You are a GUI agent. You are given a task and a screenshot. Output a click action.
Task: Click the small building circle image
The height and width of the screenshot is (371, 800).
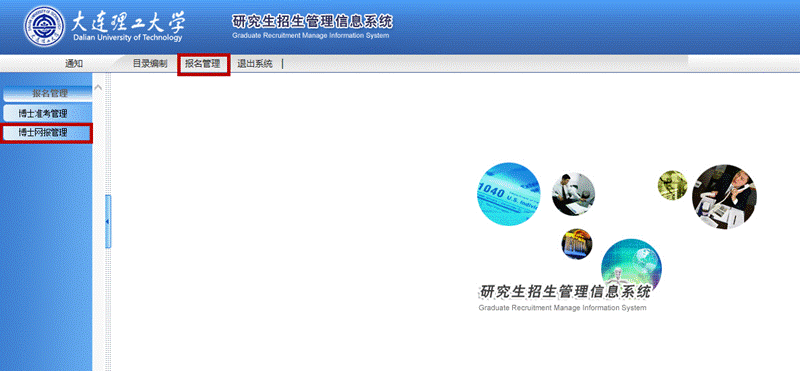[x=577, y=244]
